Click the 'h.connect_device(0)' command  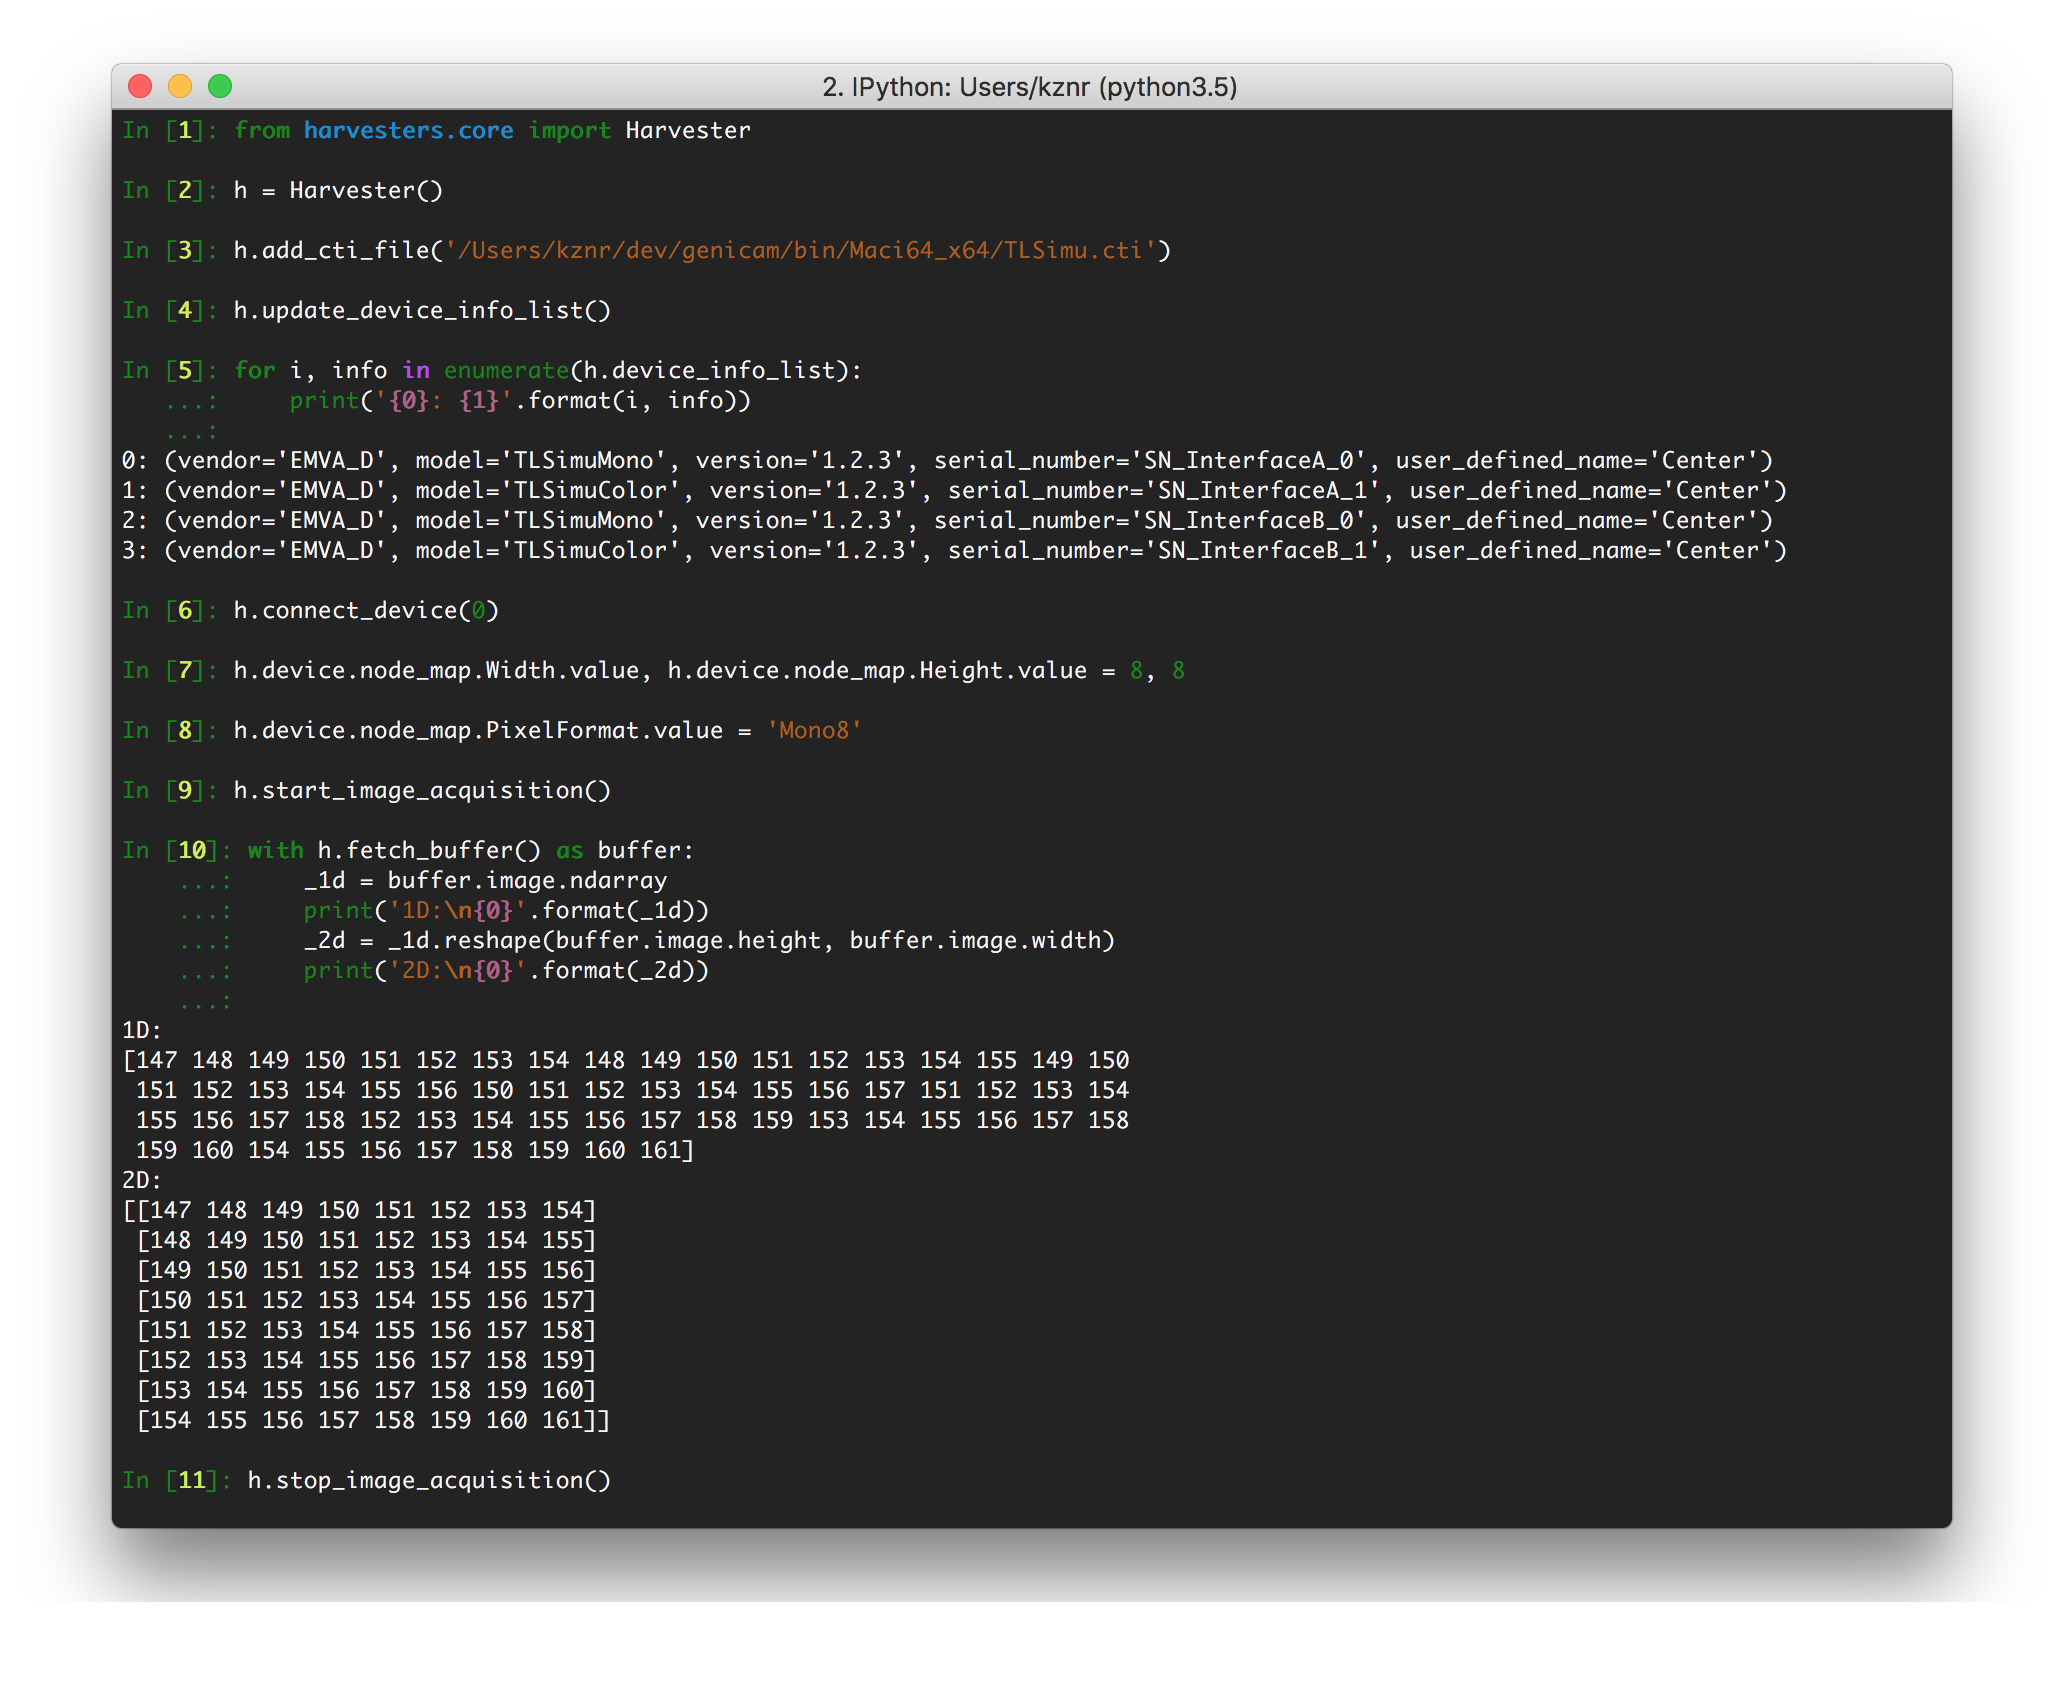tap(366, 611)
